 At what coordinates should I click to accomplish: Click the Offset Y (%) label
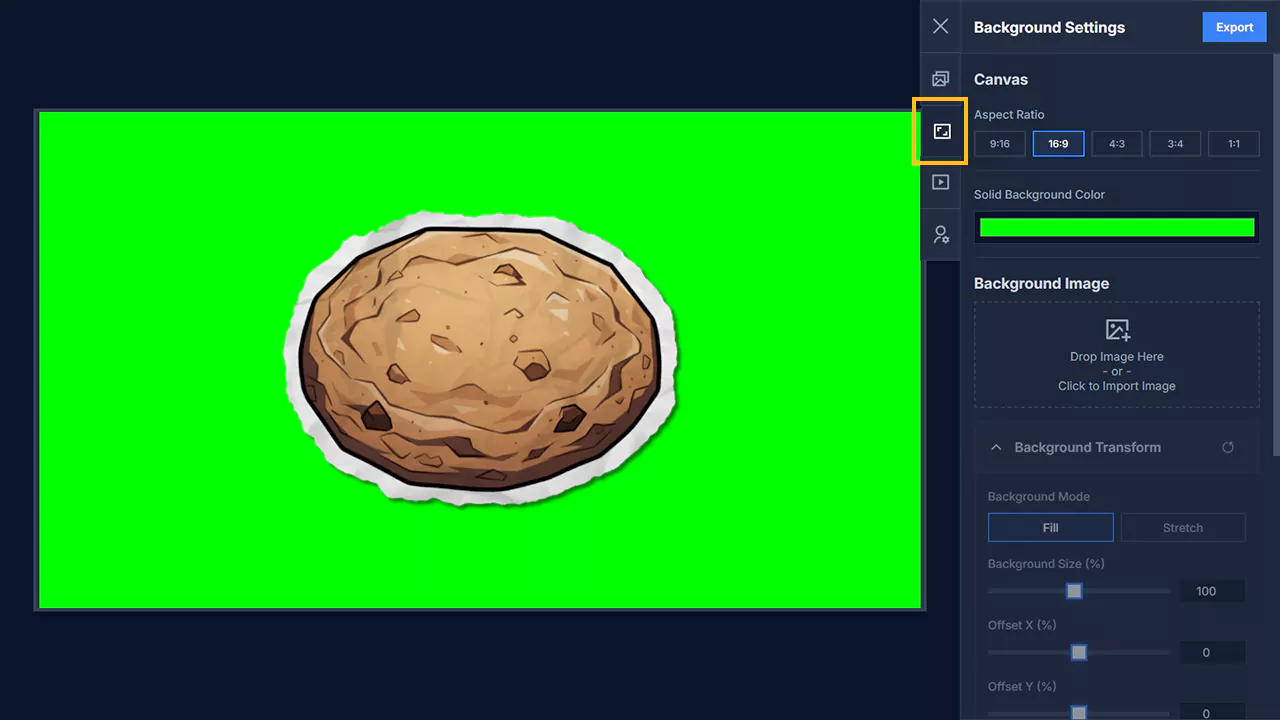(1022, 686)
